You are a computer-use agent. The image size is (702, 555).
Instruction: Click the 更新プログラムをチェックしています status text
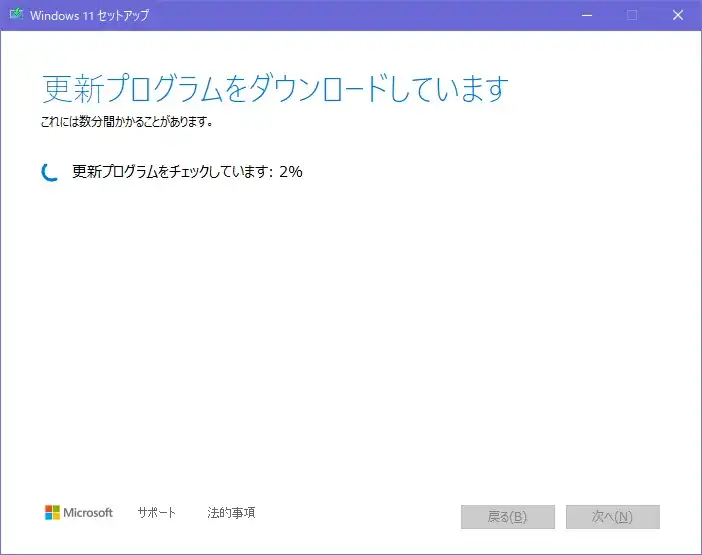point(171,171)
